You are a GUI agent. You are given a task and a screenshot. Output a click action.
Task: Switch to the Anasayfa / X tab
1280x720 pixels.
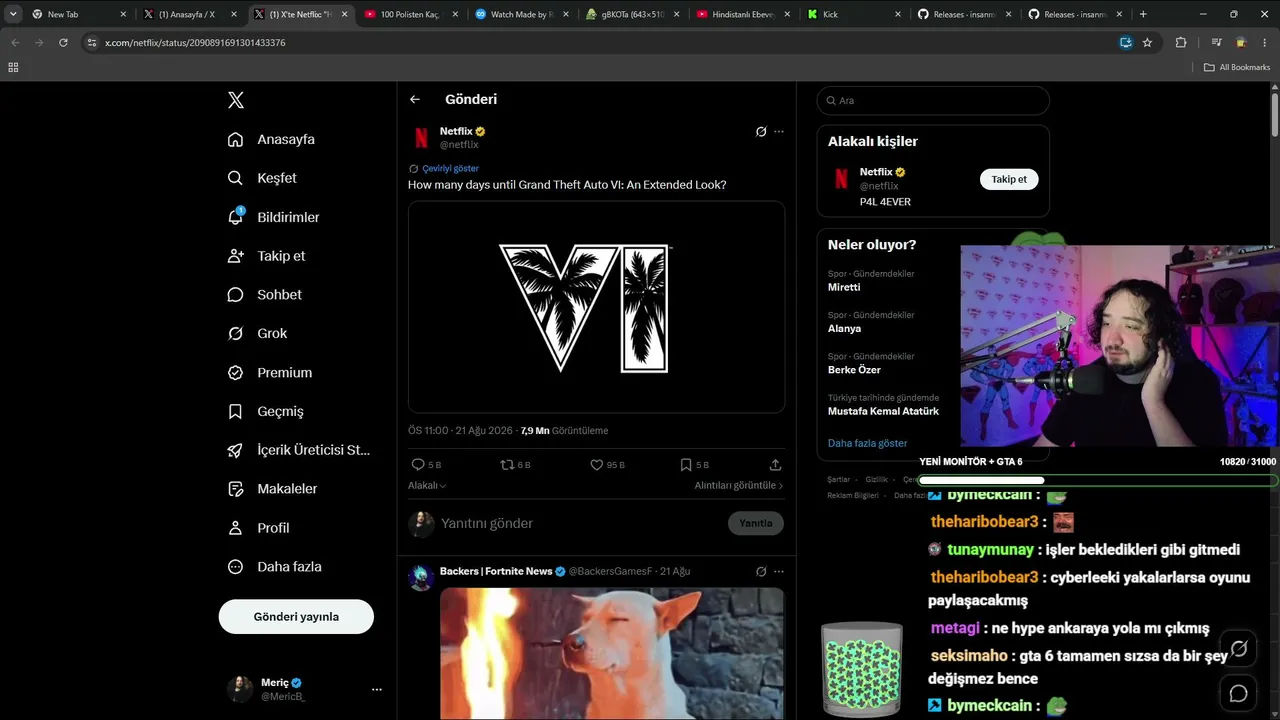coord(188,14)
